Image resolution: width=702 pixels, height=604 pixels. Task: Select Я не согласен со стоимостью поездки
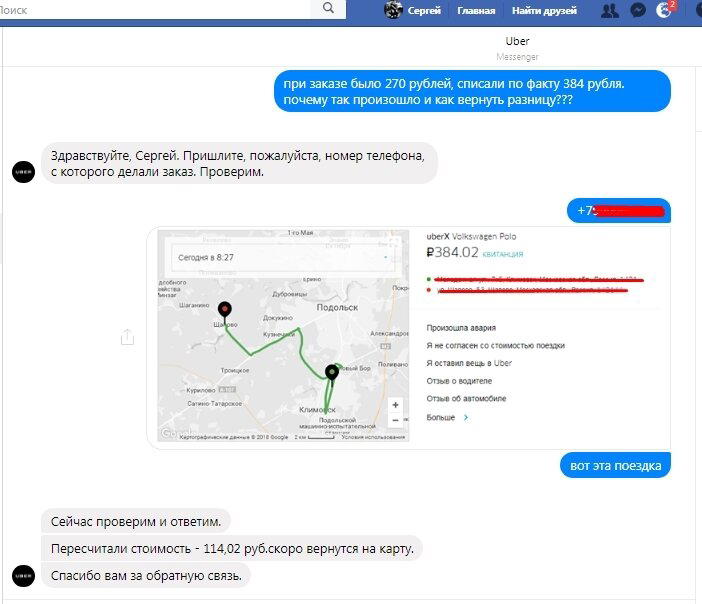point(496,345)
